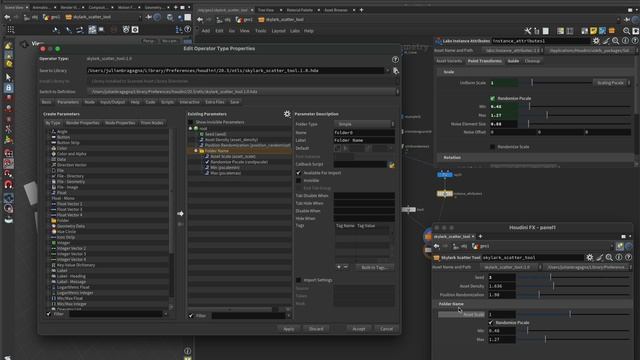The height and width of the screenshot is (360, 640).
Task: Adjust Uniform Scale slider
Action: [x=556, y=83]
